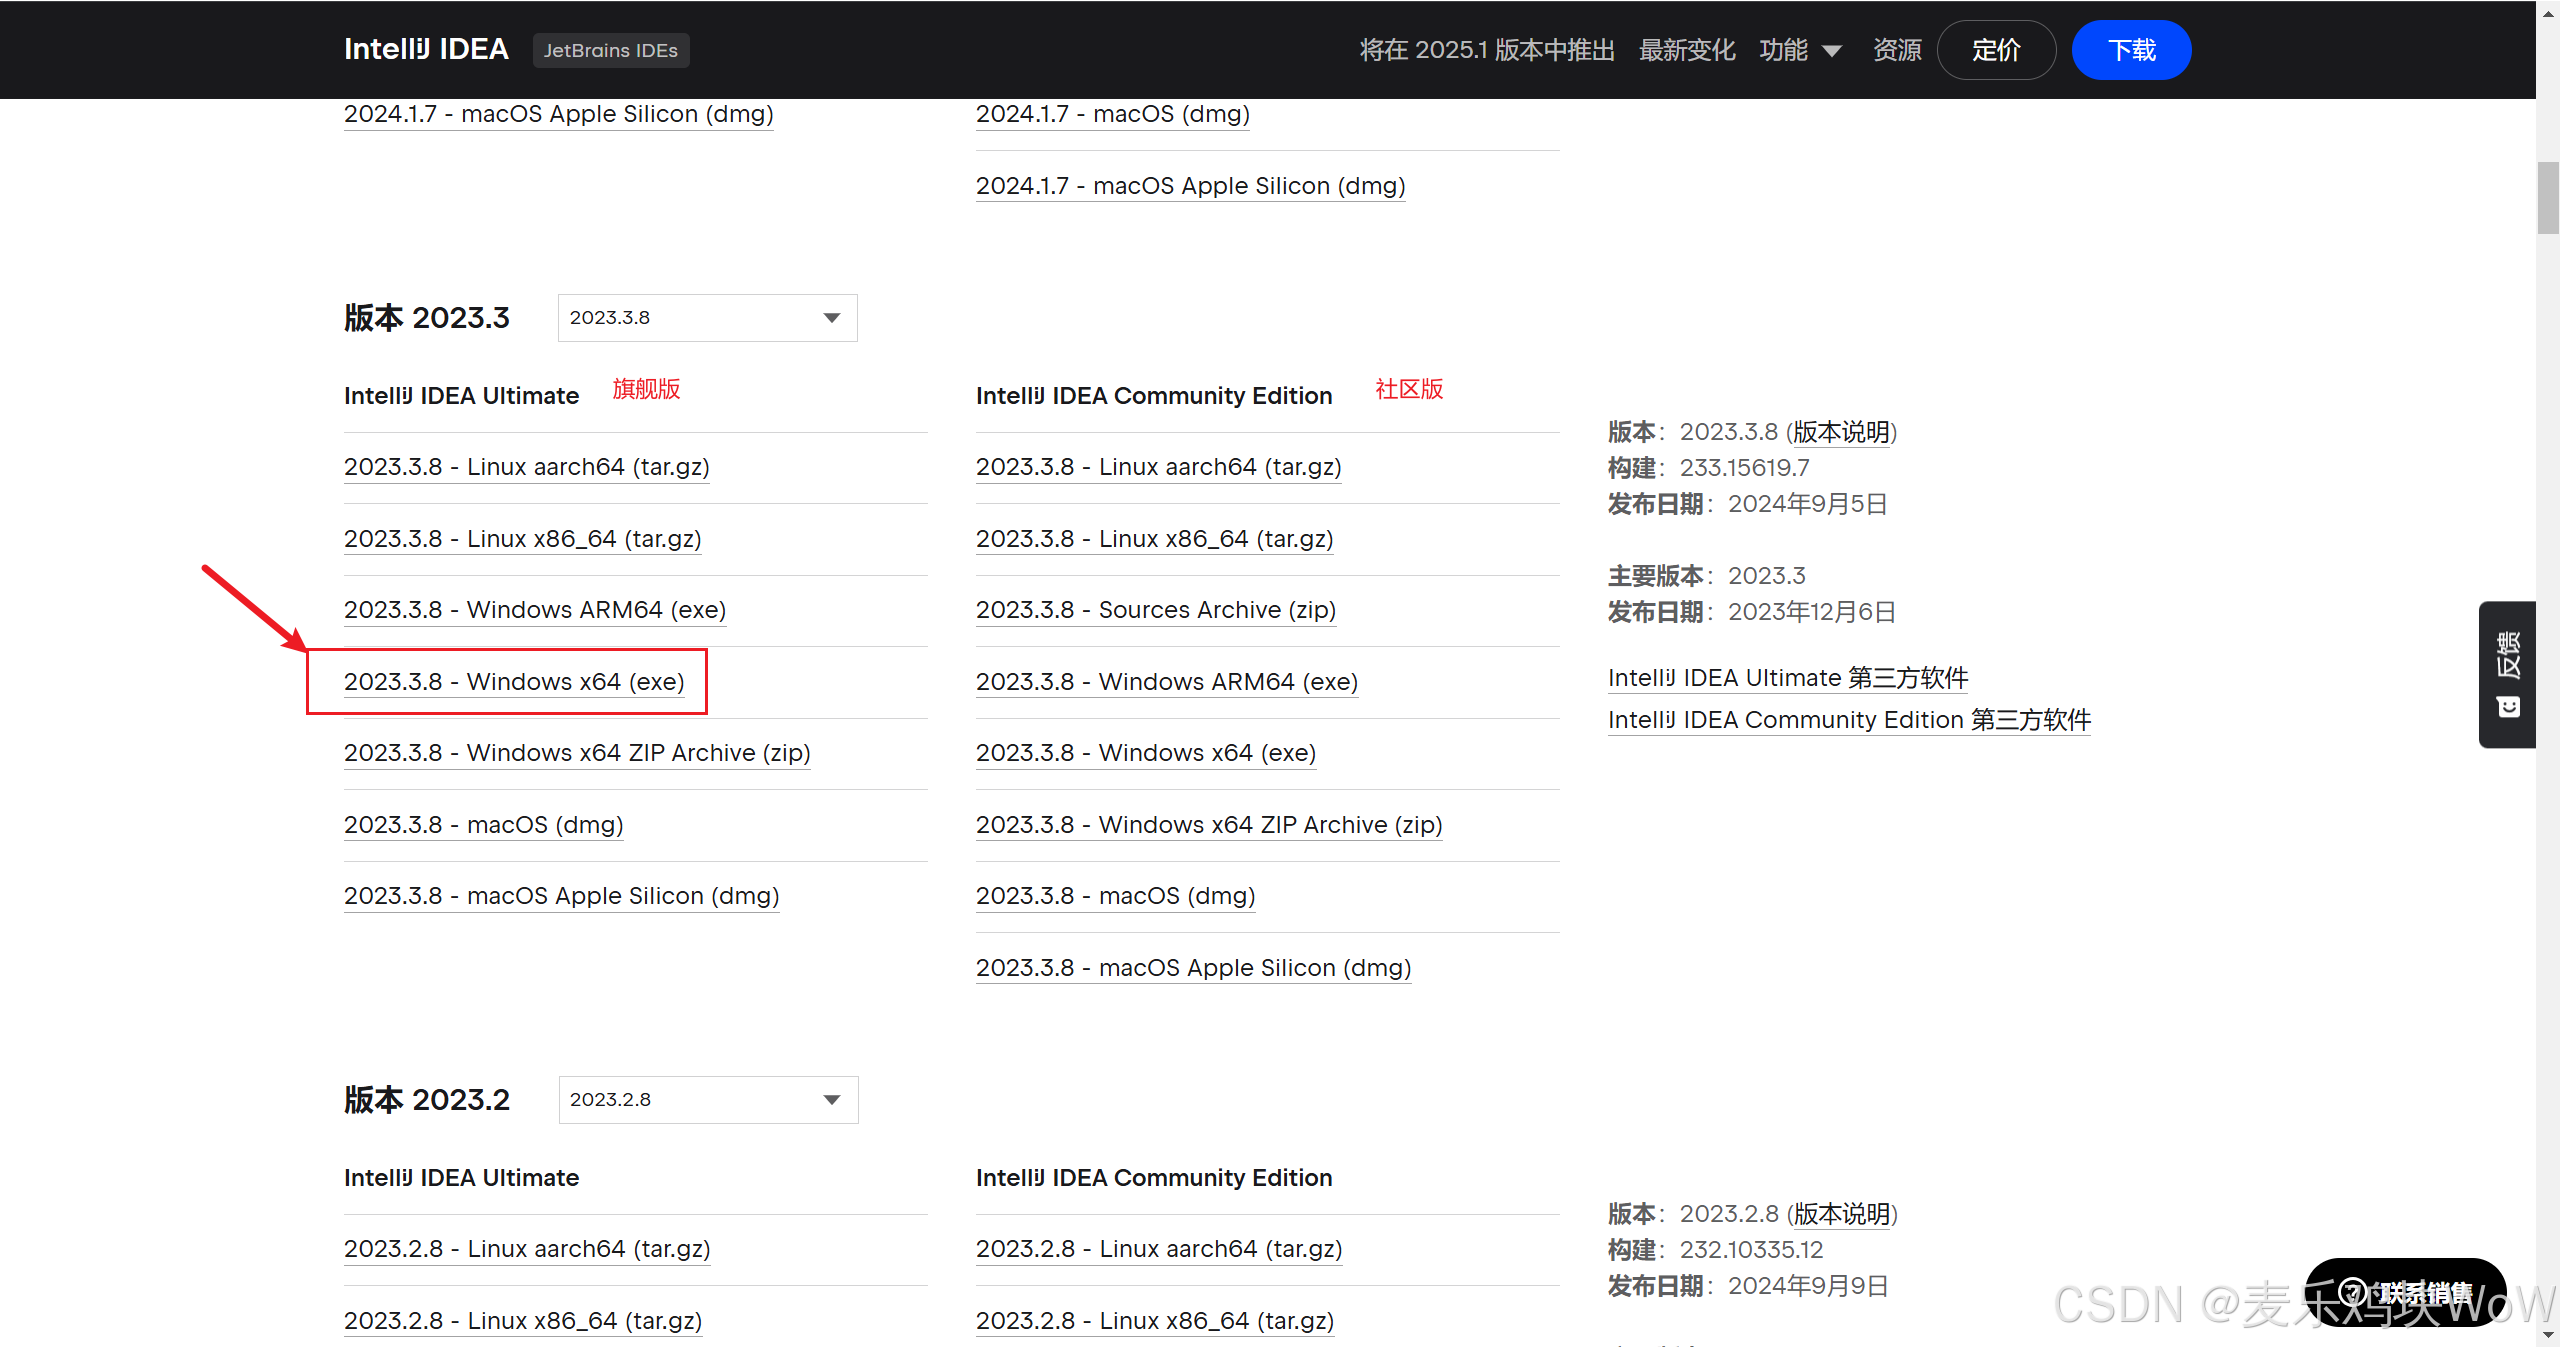The height and width of the screenshot is (1347, 2560).
Task: Expand the 功能 menu arrow
Action: point(1832,51)
